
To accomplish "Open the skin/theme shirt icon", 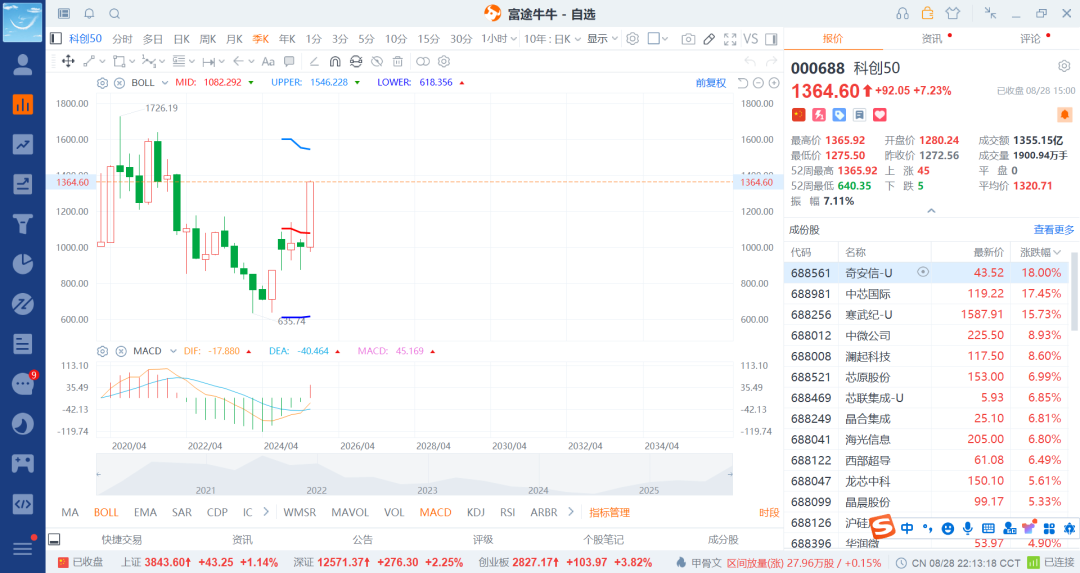I will 953,14.
